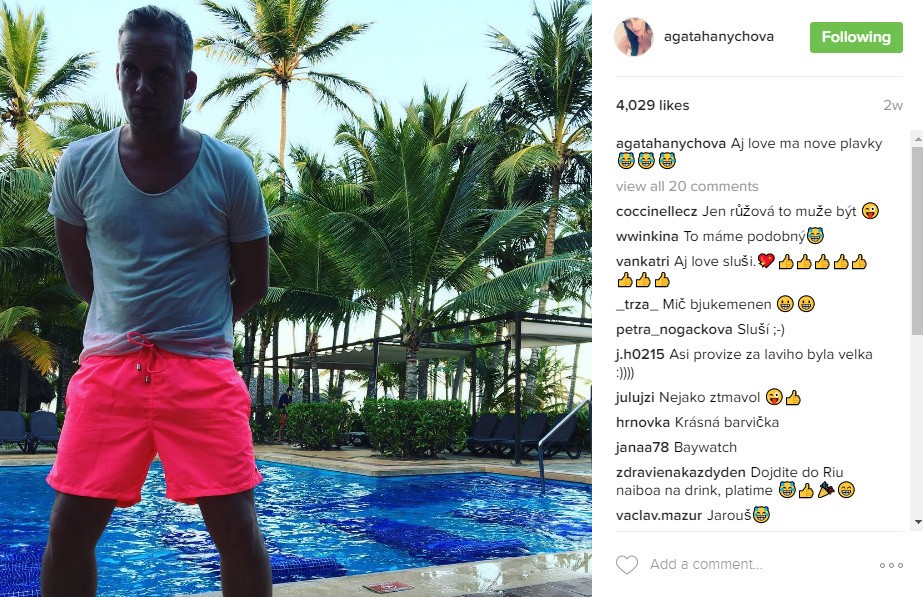Click the 2w post timestamp
The image size is (923, 597).
[x=892, y=105]
